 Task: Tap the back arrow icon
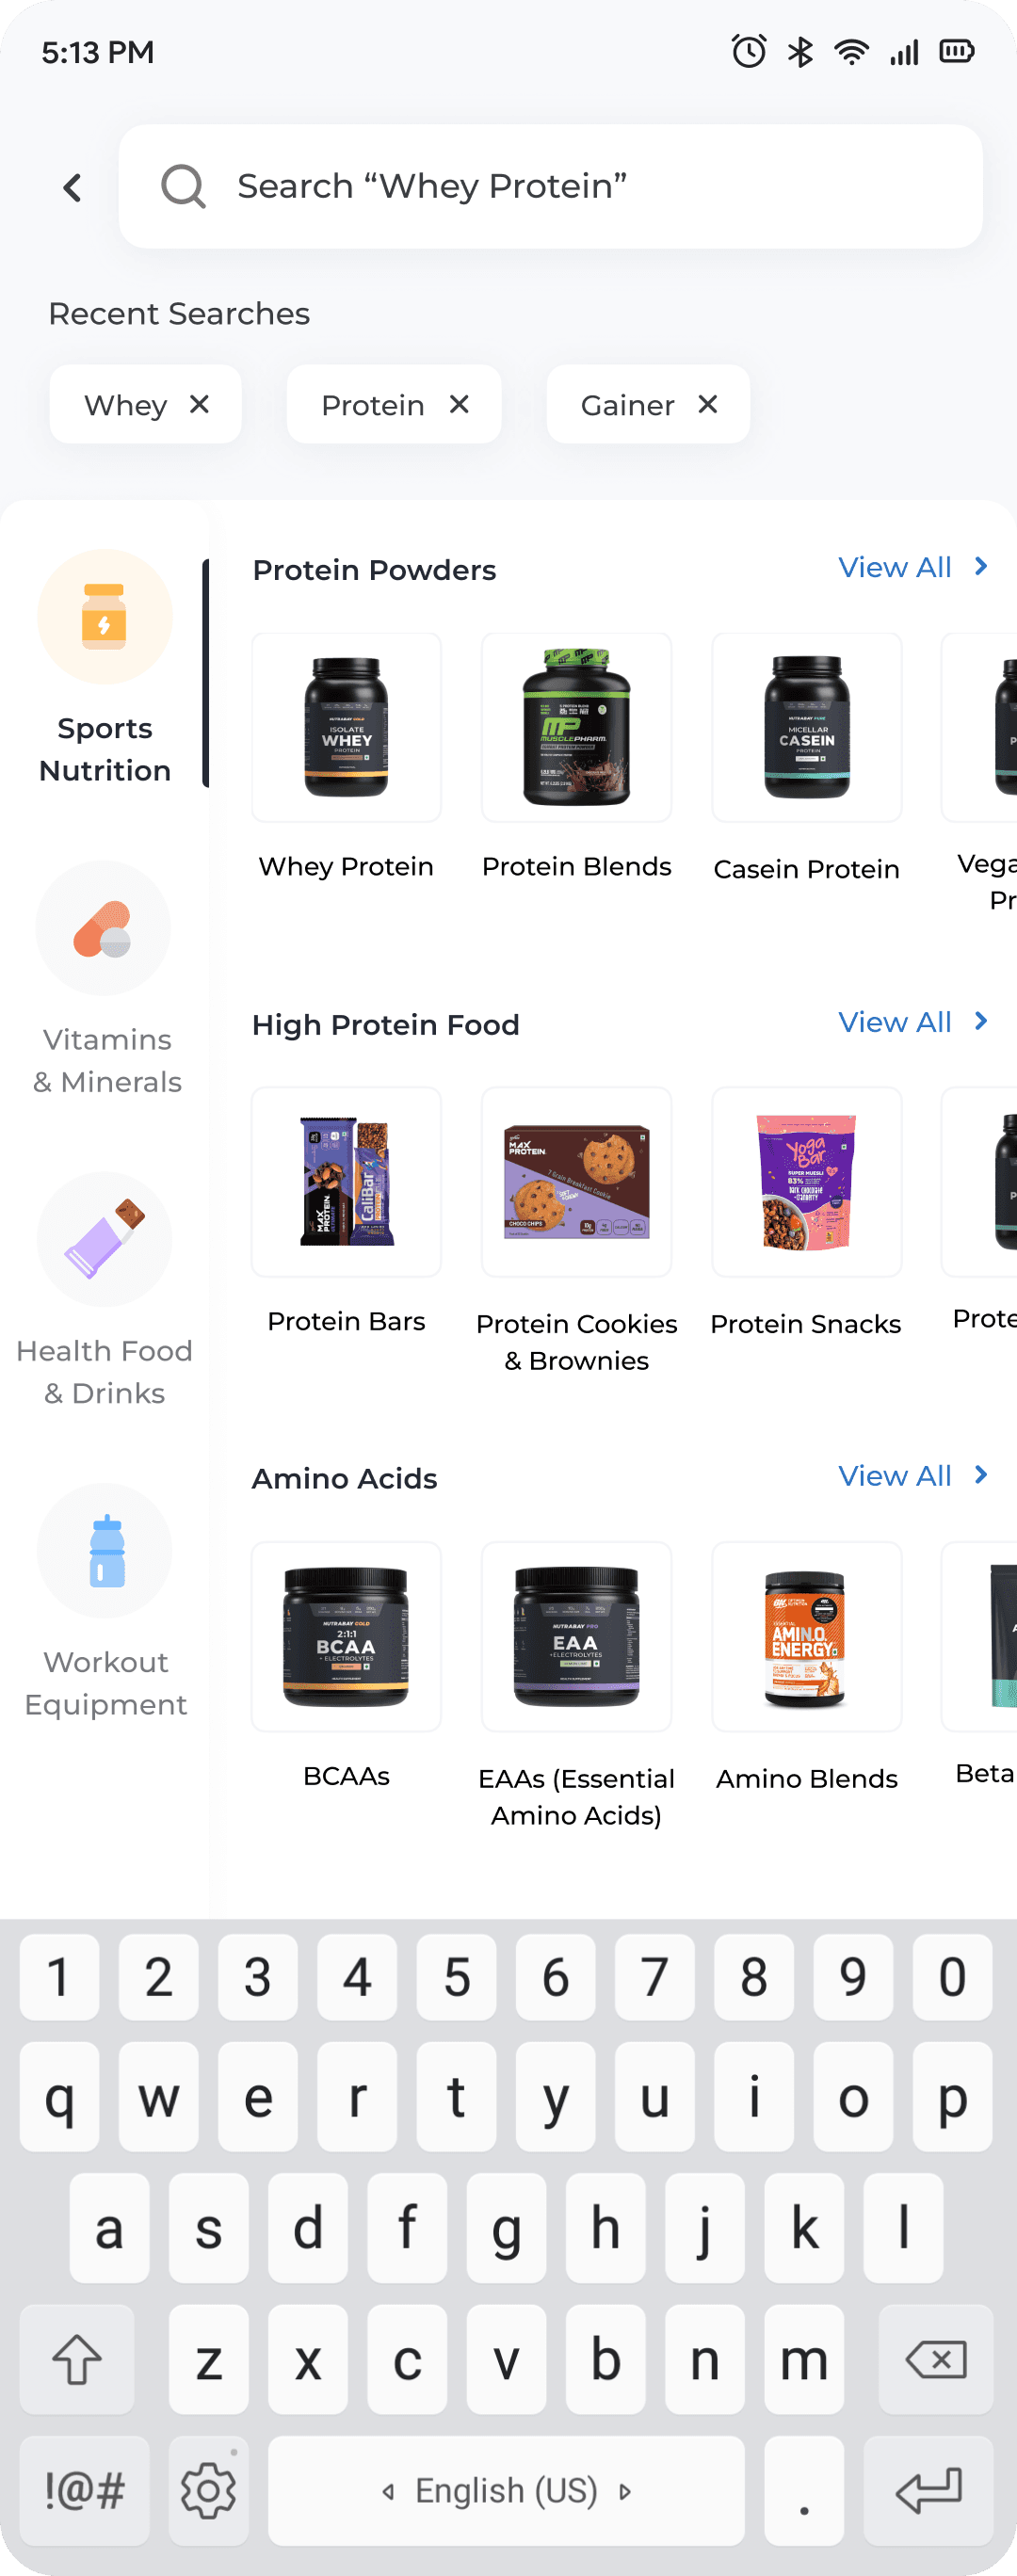point(72,187)
